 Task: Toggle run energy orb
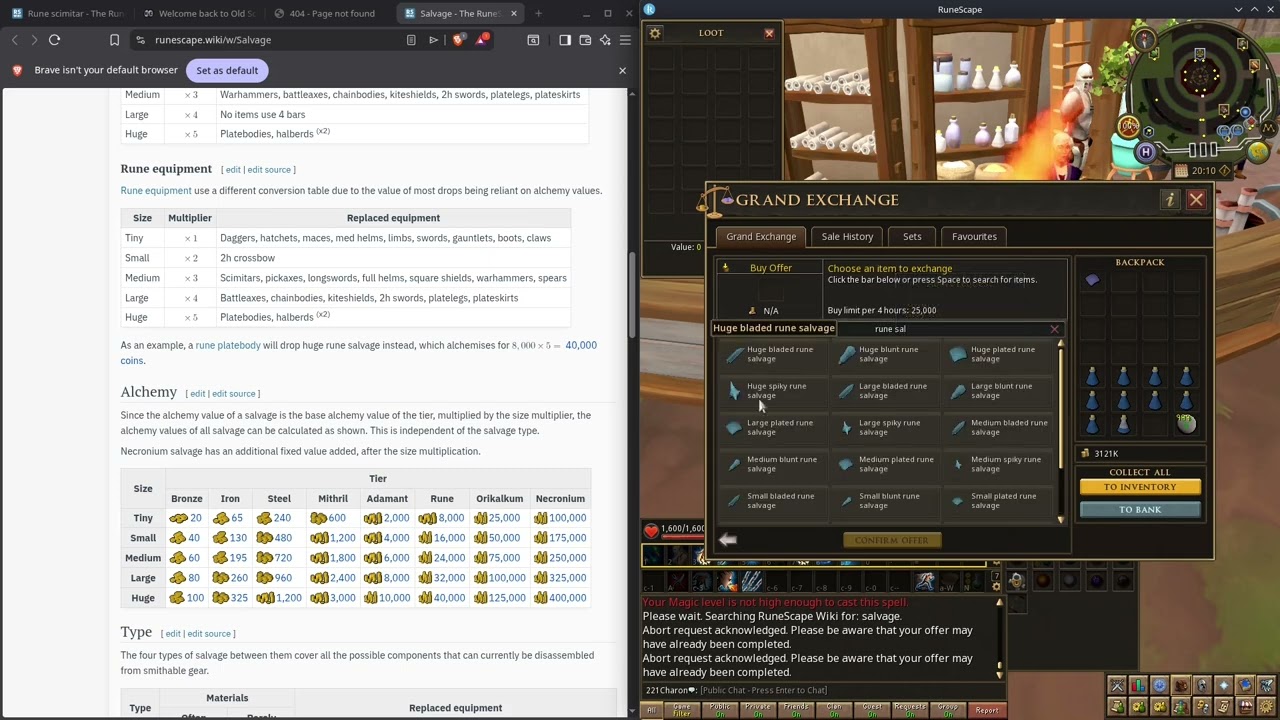(x=1129, y=126)
